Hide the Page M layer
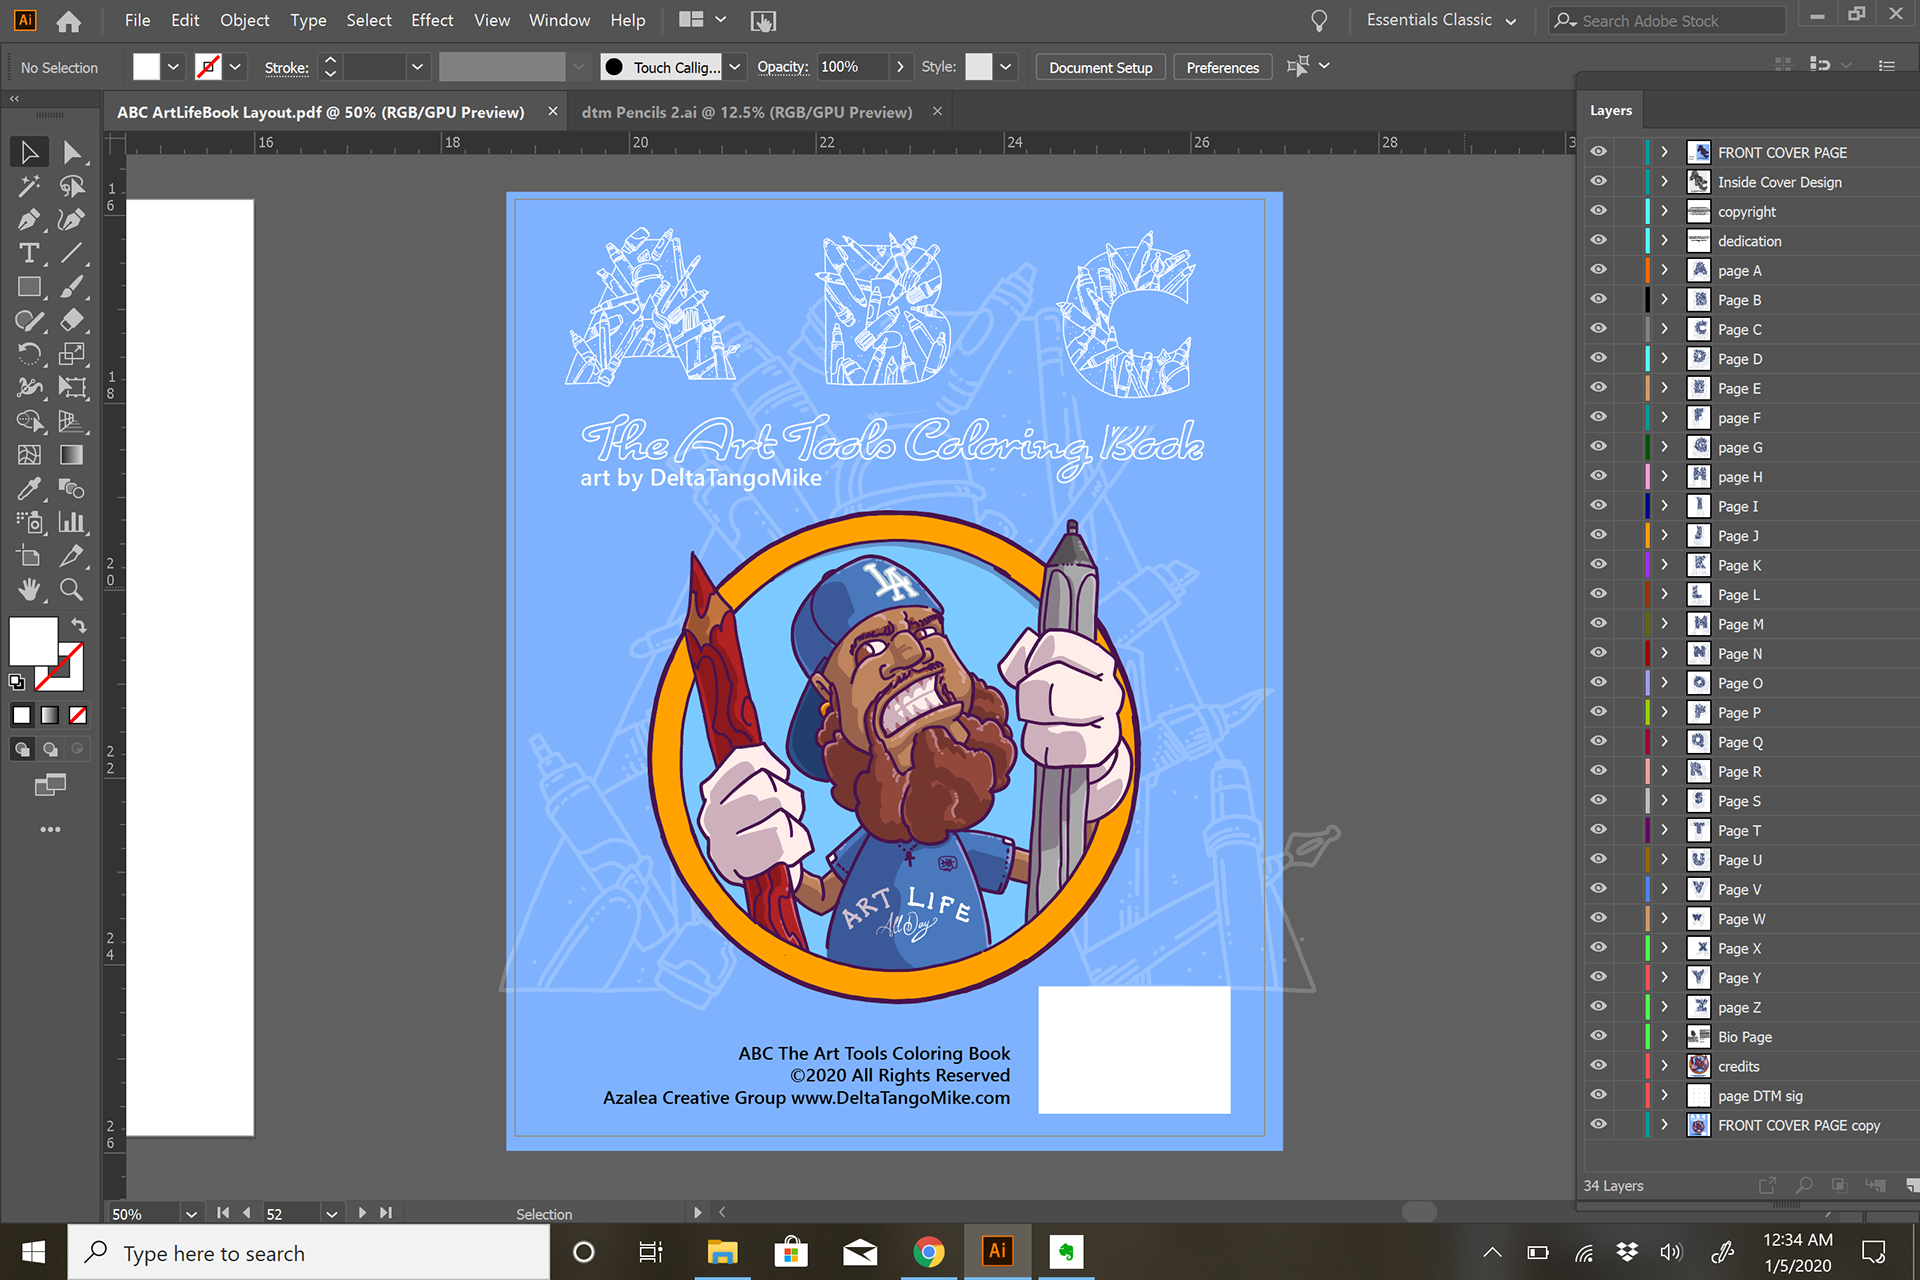Image resolution: width=1920 pixels, height=1280 pixels. tap(1599, 623)
